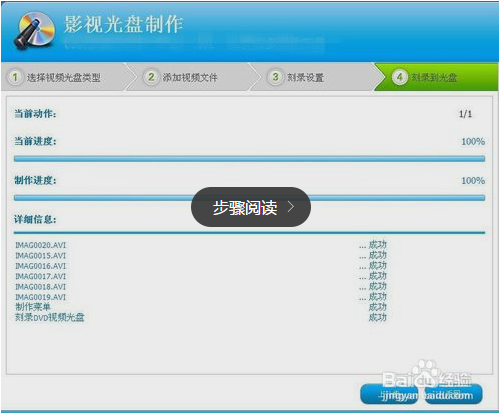Select the IMAG0020.AVI row

click(x=201, y=245)
